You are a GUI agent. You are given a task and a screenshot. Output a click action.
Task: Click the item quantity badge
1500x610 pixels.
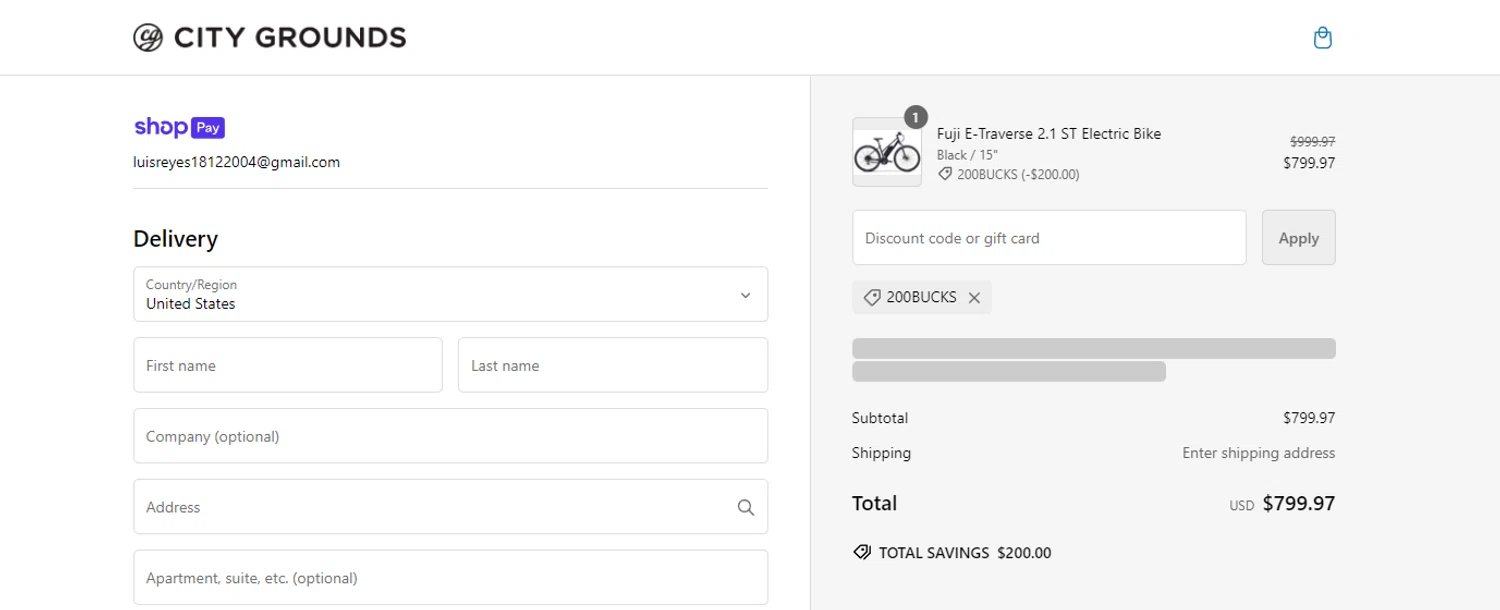click(x=915, y=117)
